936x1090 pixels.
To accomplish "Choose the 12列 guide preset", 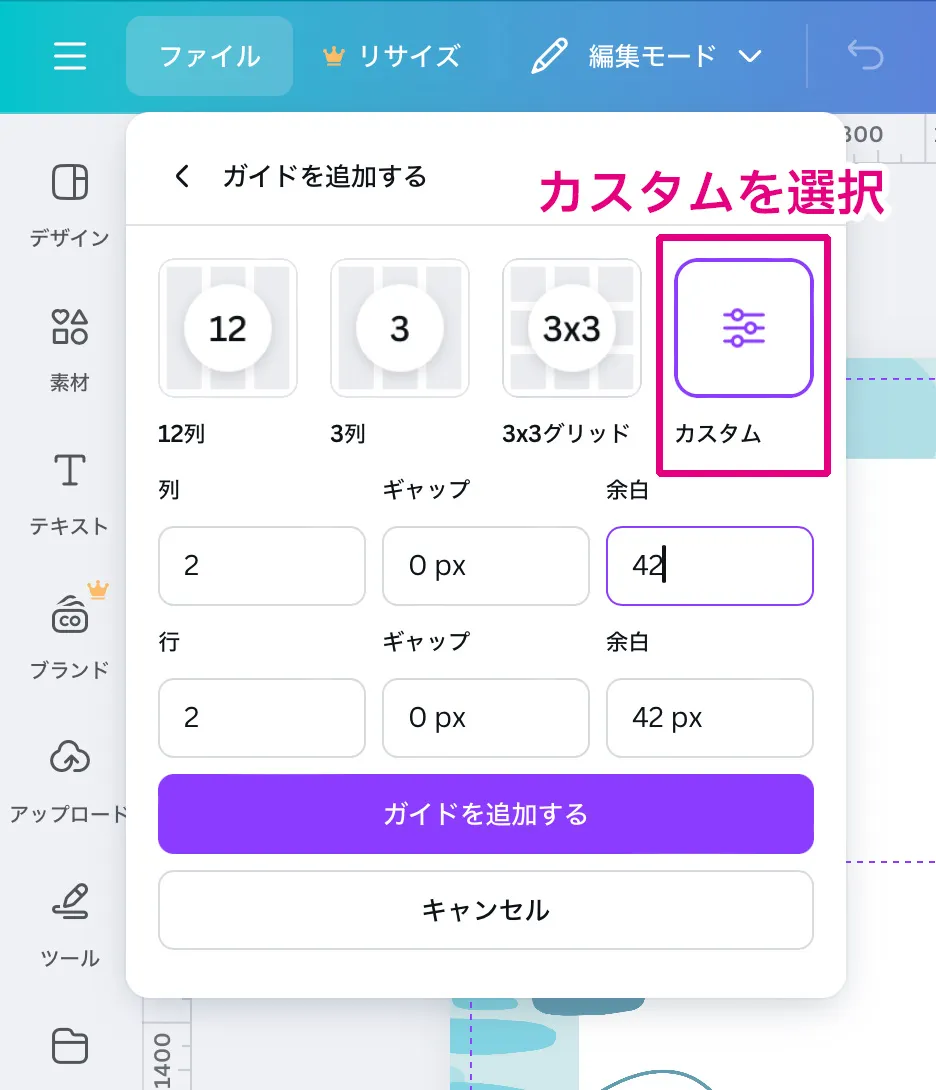I will coord(227,328).
